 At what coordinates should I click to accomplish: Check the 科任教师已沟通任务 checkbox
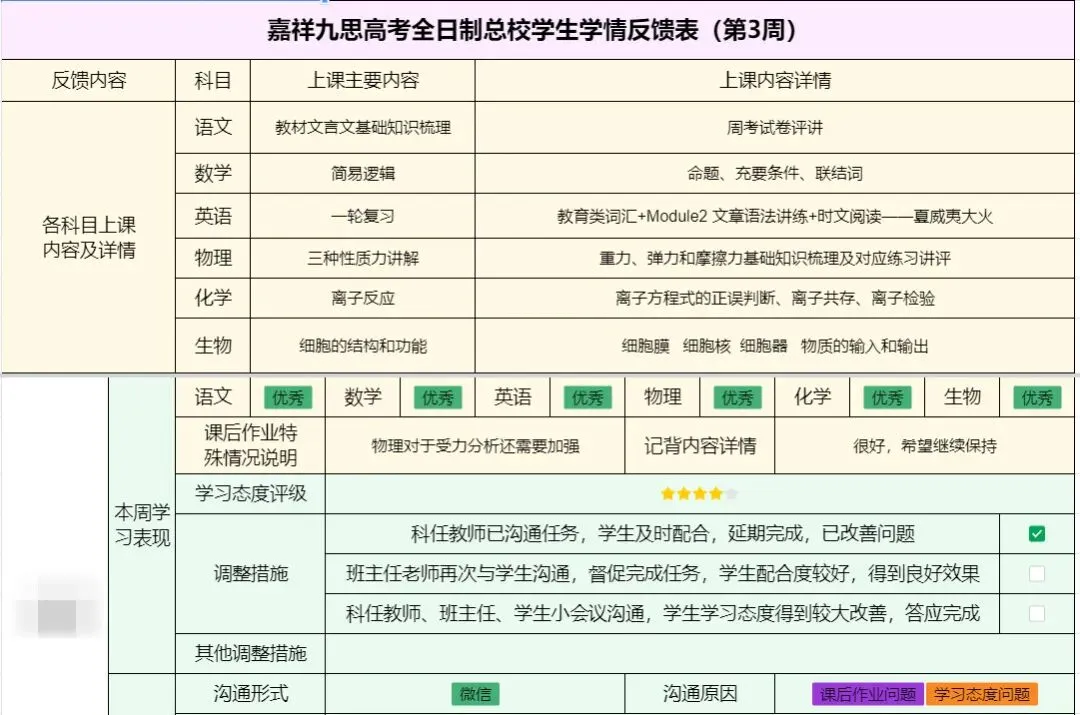(x=1036, y=534)
